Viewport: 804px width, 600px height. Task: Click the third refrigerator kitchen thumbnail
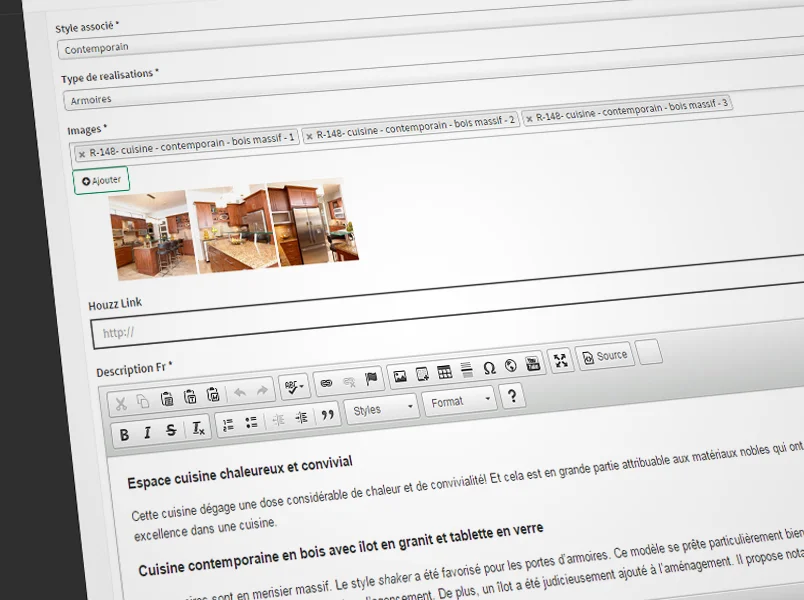pos(313,222)
